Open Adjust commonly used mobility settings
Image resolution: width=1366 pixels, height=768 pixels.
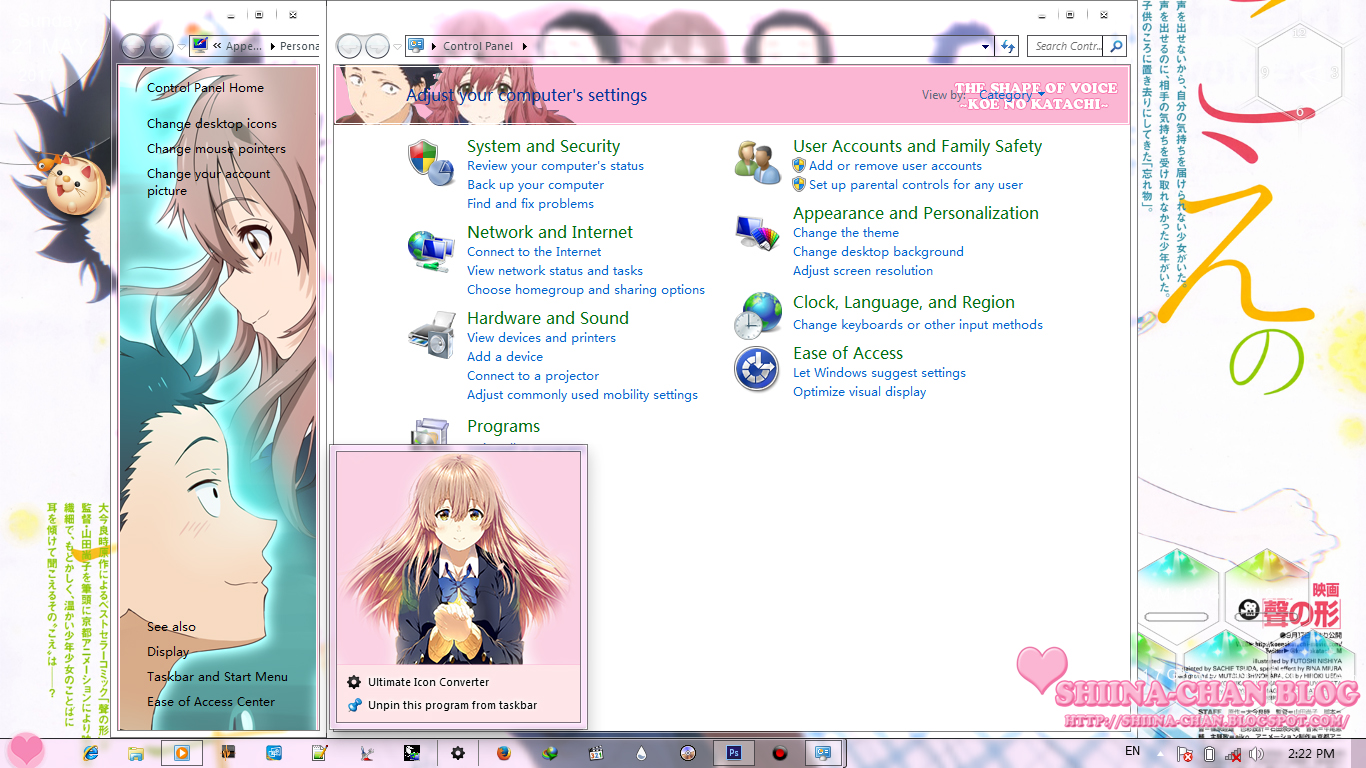(582, 395)
